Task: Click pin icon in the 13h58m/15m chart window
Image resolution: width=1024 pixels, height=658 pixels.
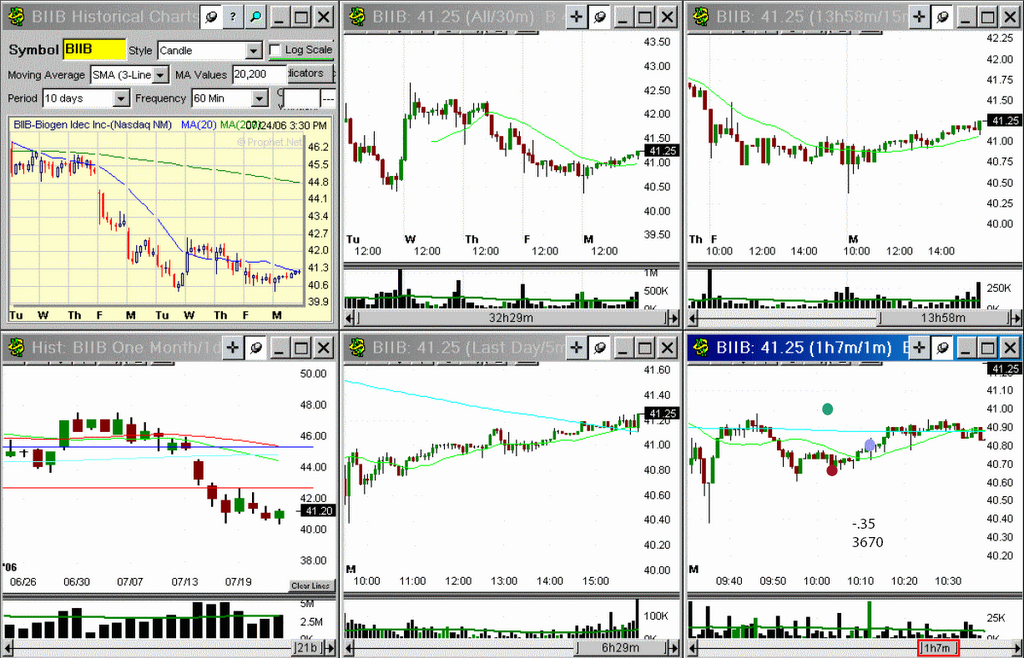Action: tap(942, 17)
